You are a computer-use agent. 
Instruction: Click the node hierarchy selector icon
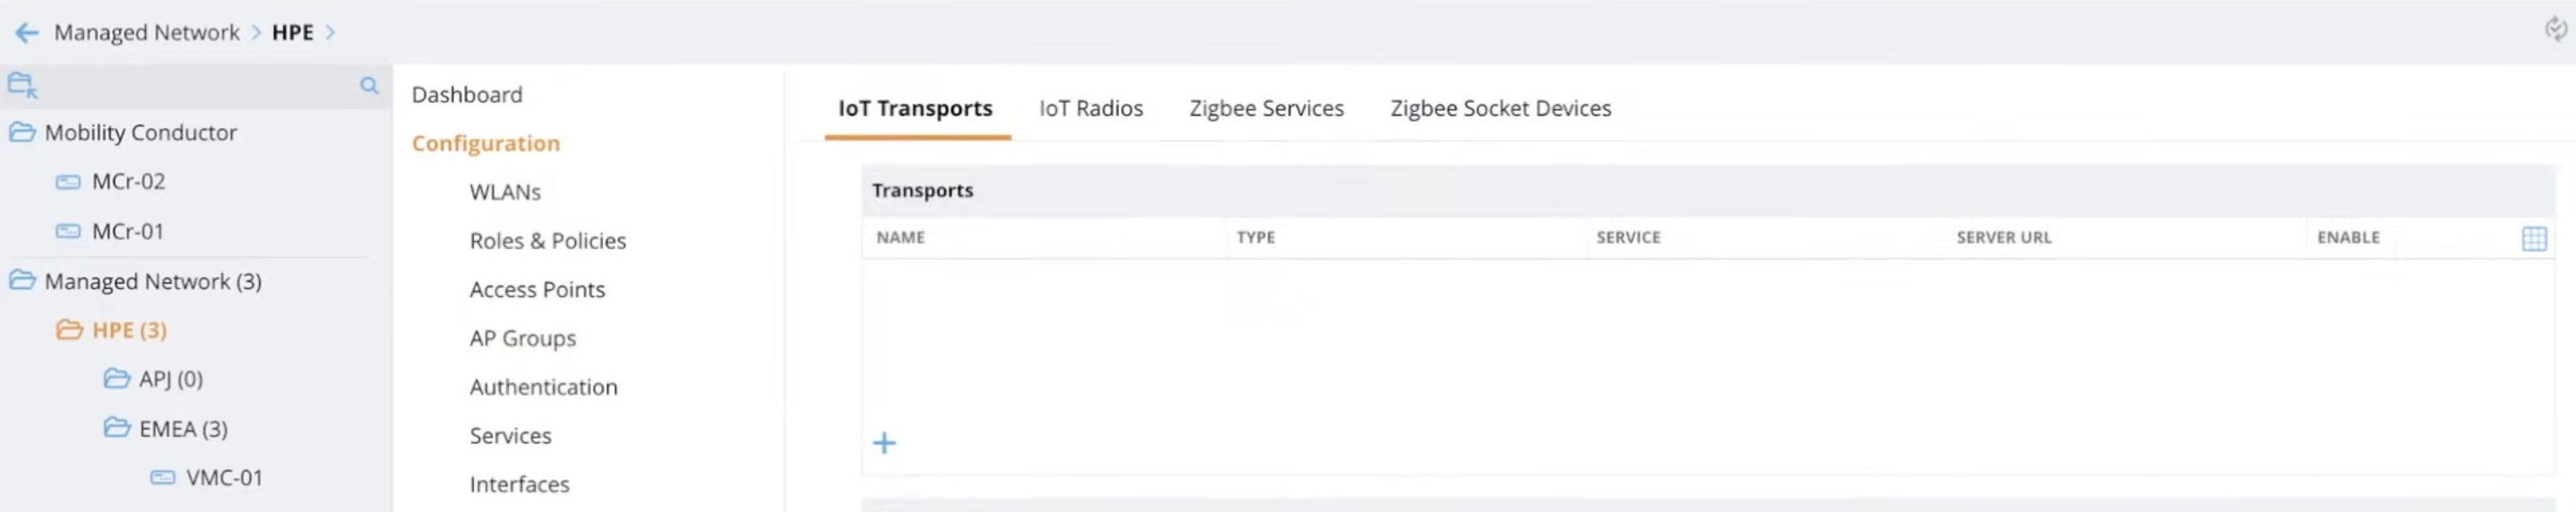[x=22, y=86]
